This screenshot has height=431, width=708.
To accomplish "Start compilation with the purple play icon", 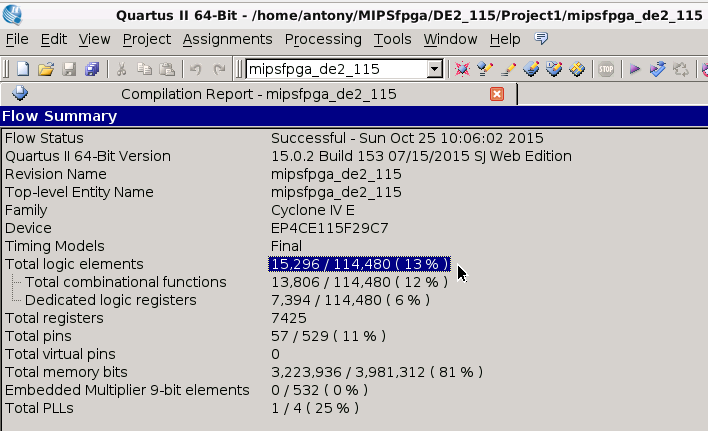I will [x=635, y=69].
